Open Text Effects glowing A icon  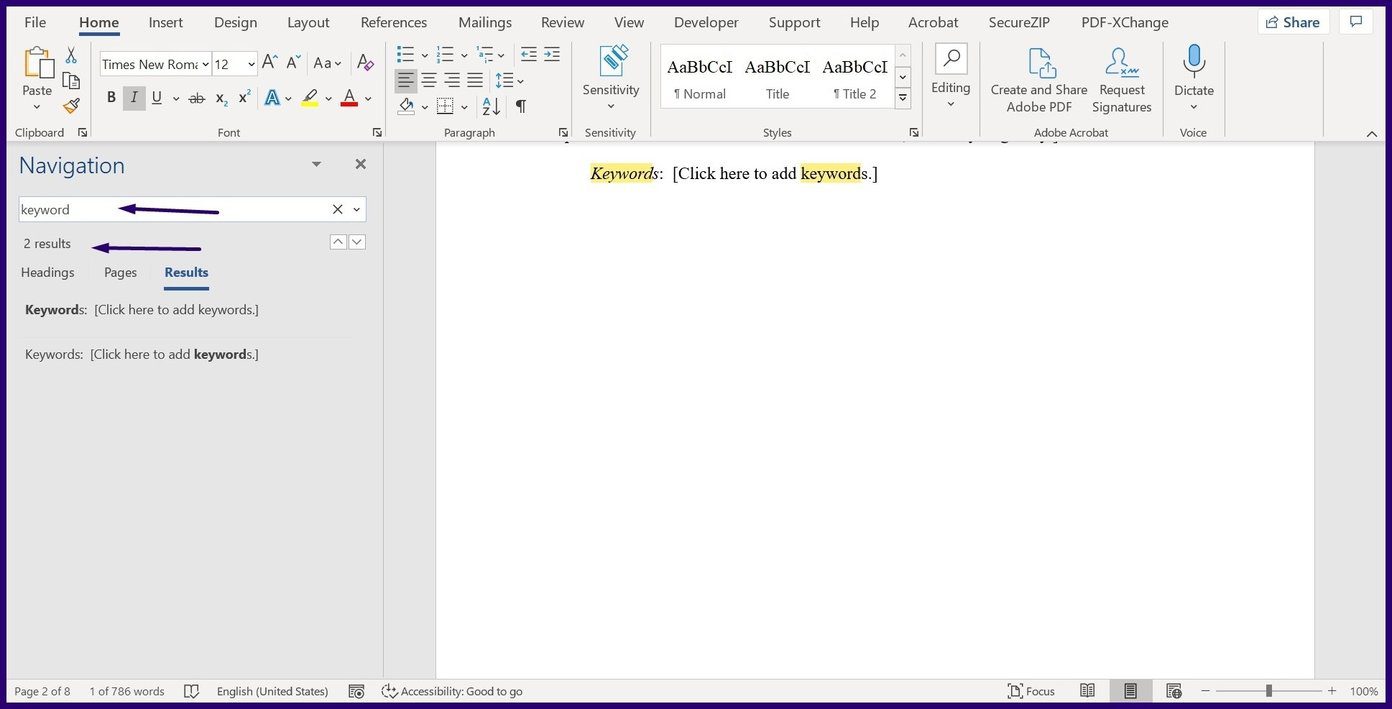tap(272, 98)
